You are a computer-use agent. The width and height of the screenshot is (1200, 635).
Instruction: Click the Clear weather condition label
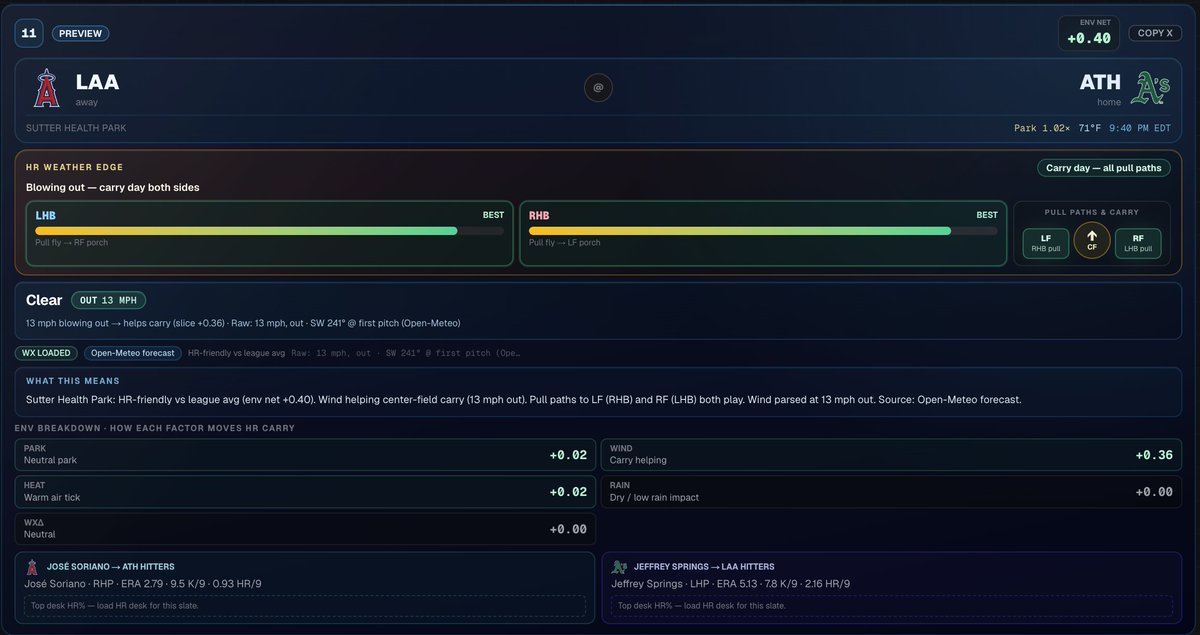coord(44,300)
